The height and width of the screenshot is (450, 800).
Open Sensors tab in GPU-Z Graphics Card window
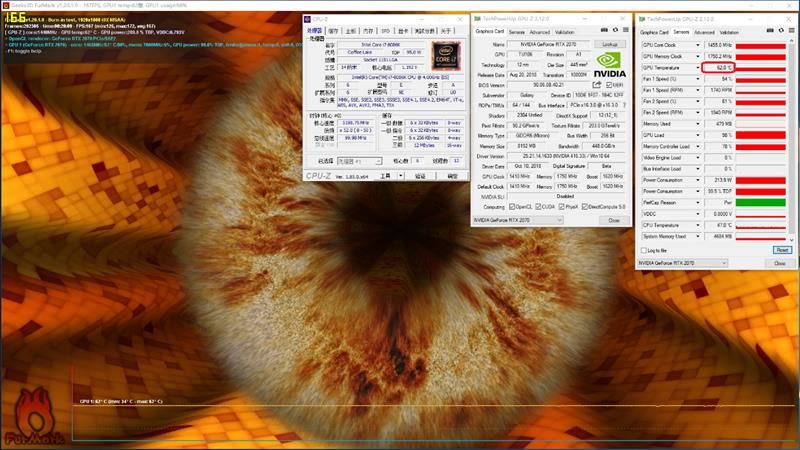point(516,32)
